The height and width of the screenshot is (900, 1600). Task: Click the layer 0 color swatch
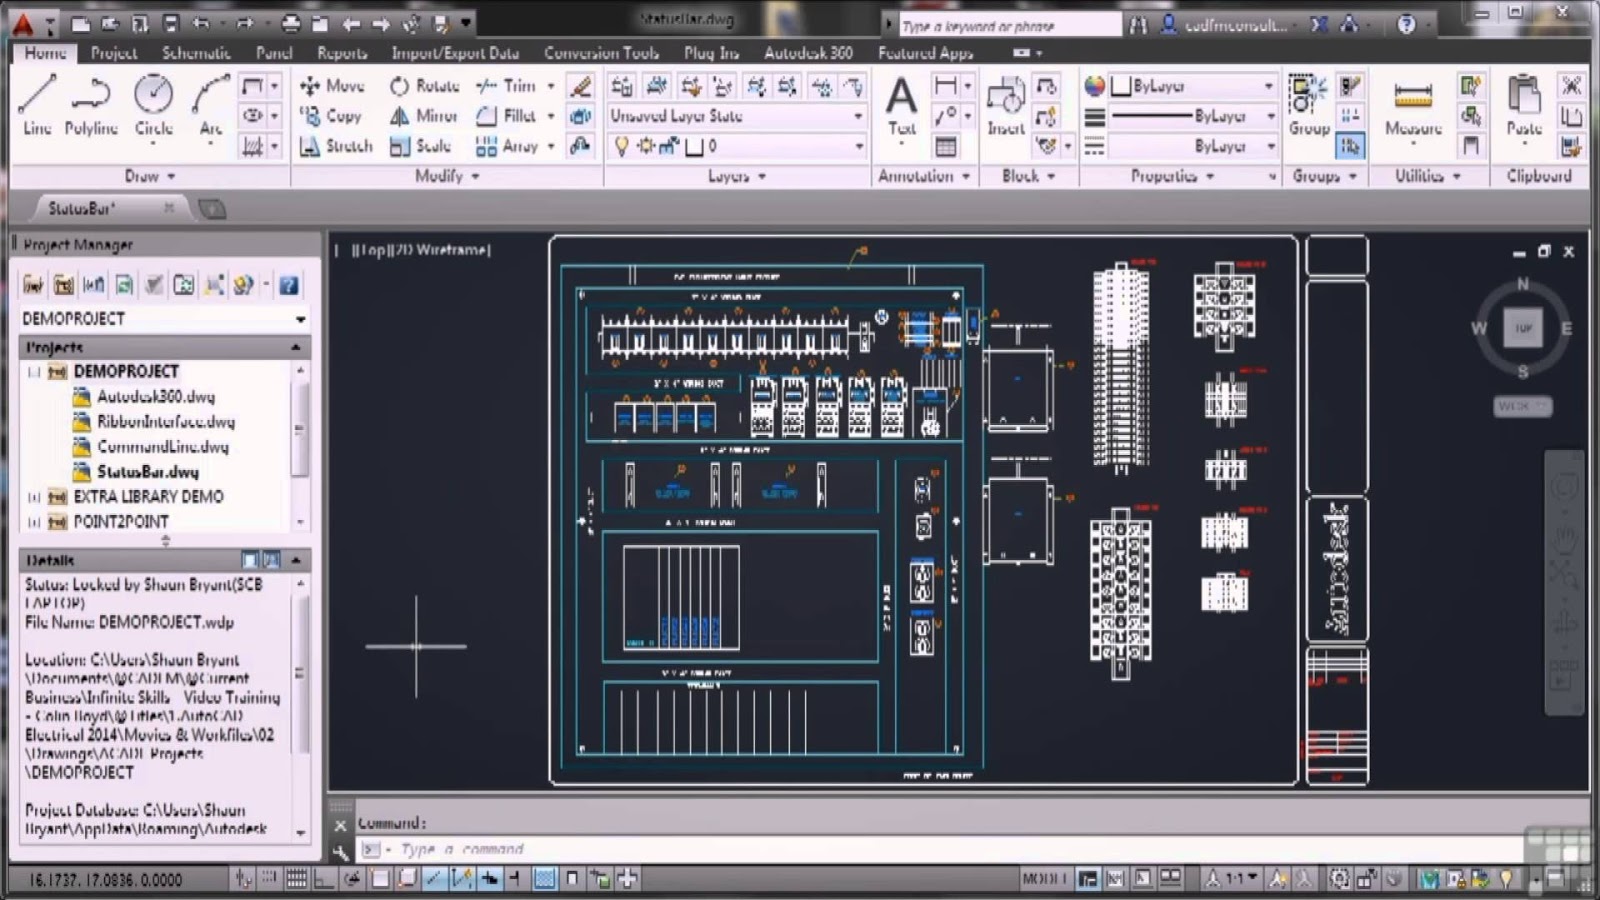(x=694, y=147)
